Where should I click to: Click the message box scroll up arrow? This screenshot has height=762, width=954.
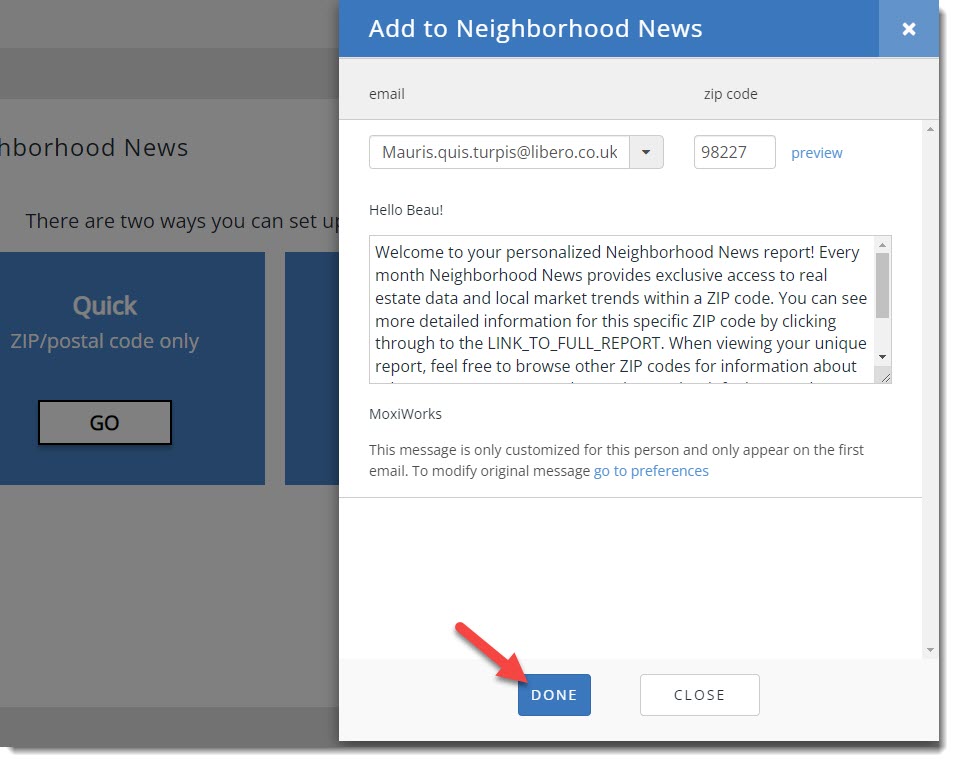(x=882, y=245)
